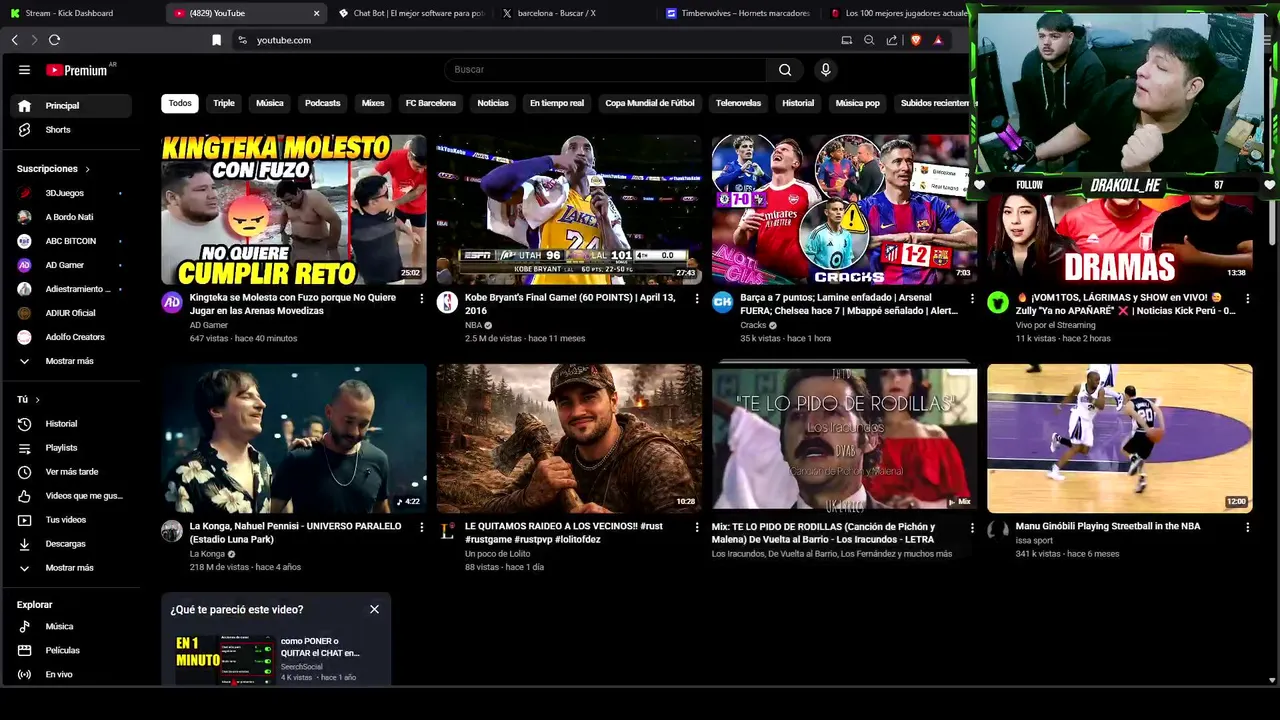Switch to barcelona - Buscar / X tab
Image resolution: width=1280 pixels, height=720 pixels.
(573, 13)
